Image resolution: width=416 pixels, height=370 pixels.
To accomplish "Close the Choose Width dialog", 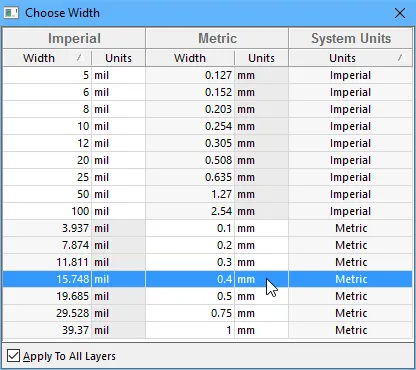I will 400,13.
